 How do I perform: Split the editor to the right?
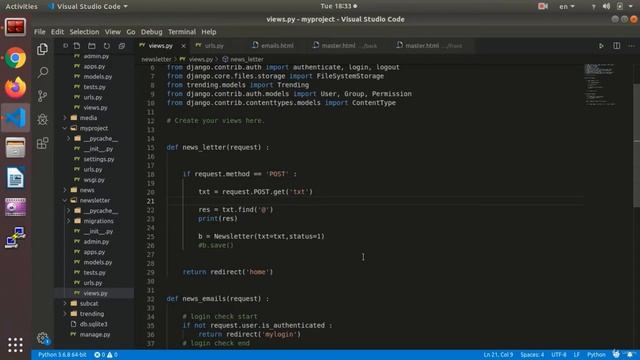[x=616, y=46]
